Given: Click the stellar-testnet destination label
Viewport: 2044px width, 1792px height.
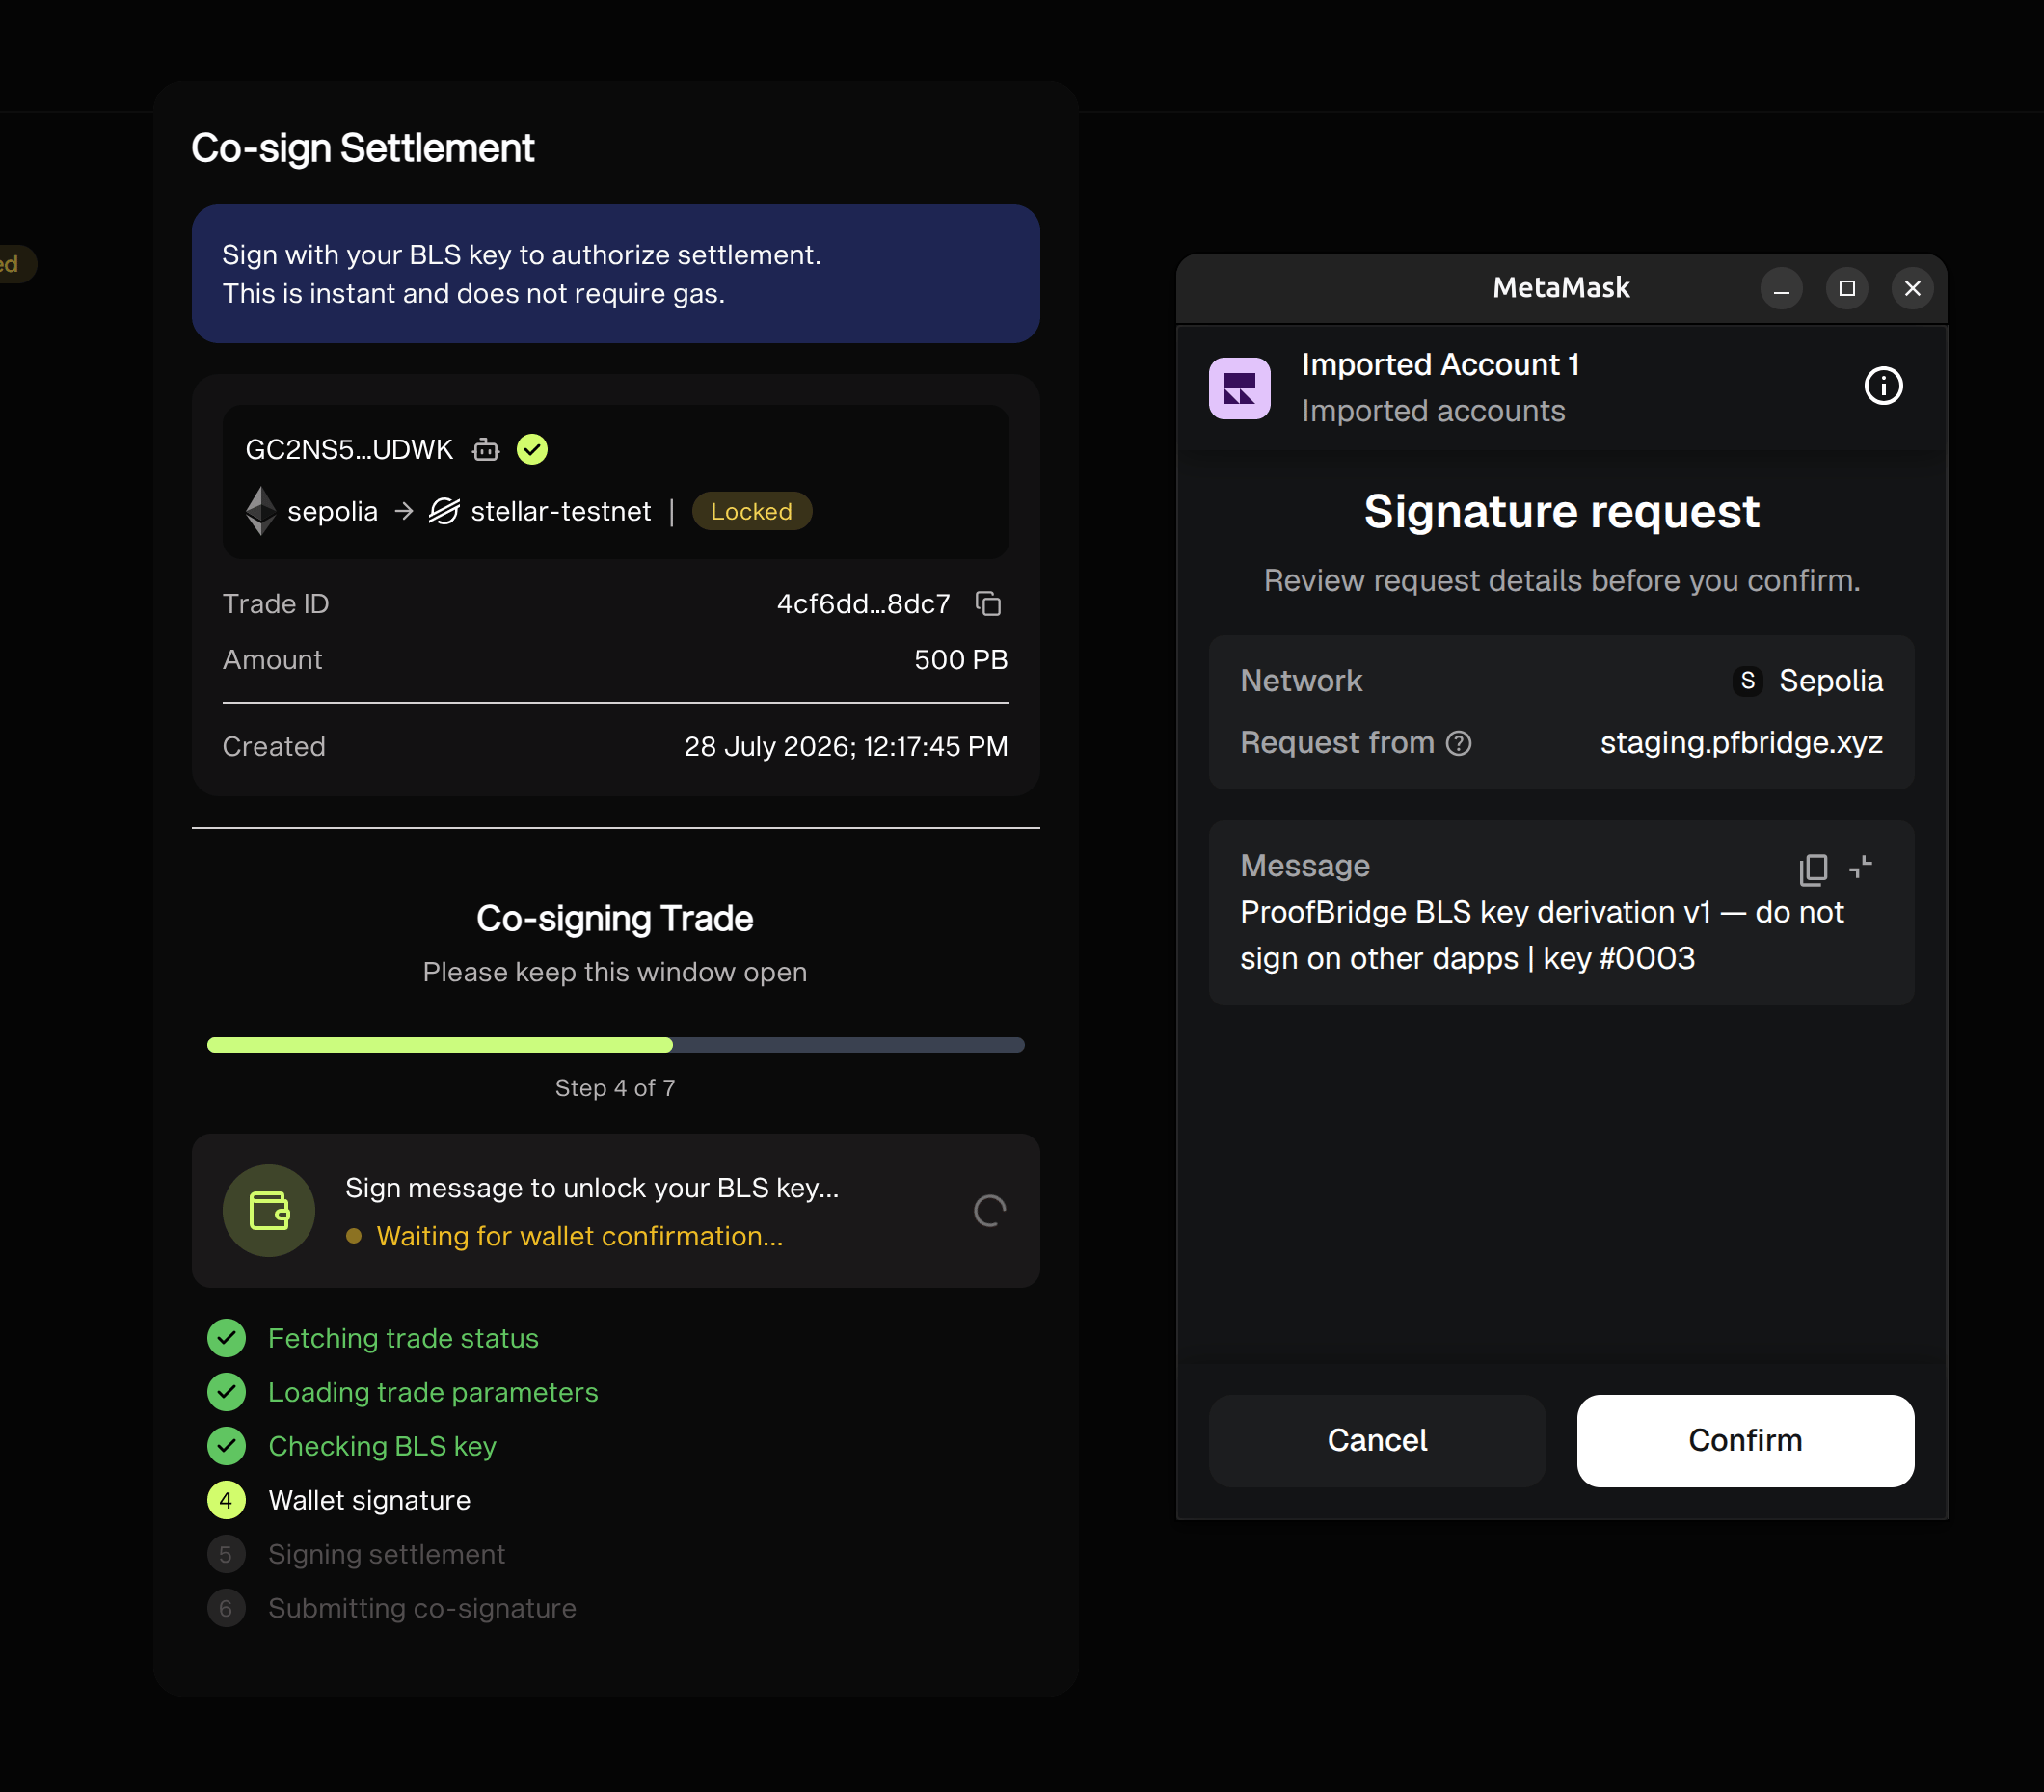Looking at the screenshot, I should (561, 511).
